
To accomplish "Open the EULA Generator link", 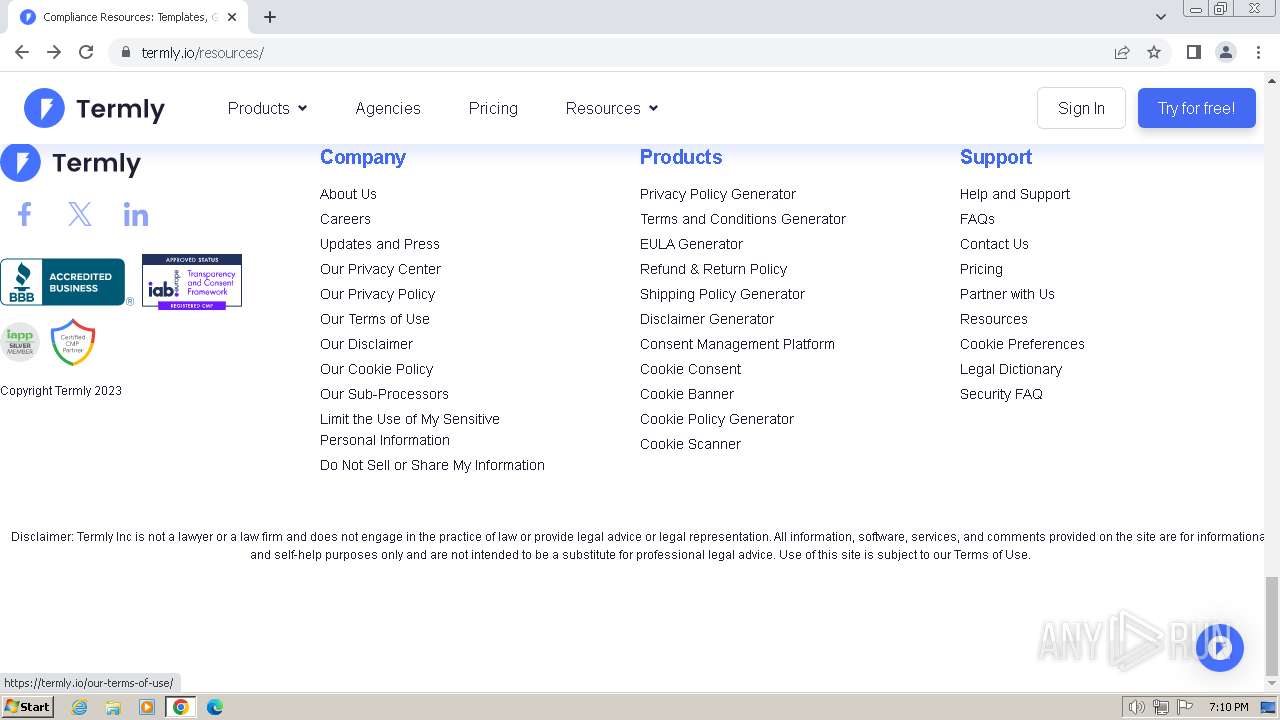I will 691,244.
